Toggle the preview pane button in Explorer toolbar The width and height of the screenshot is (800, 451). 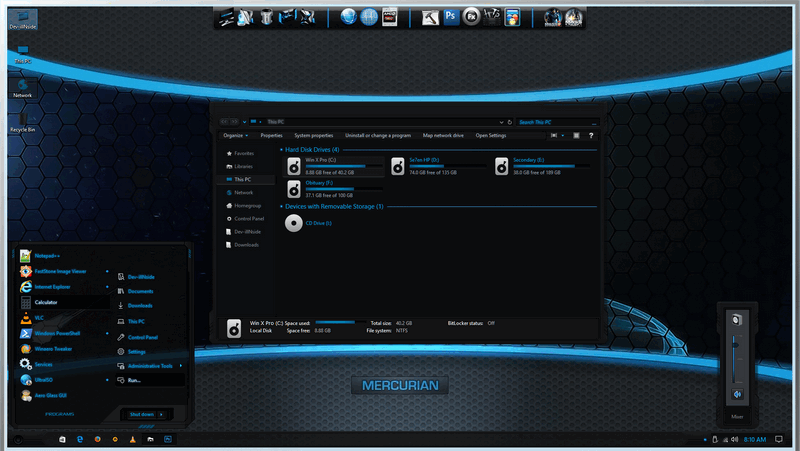(576, 135)
